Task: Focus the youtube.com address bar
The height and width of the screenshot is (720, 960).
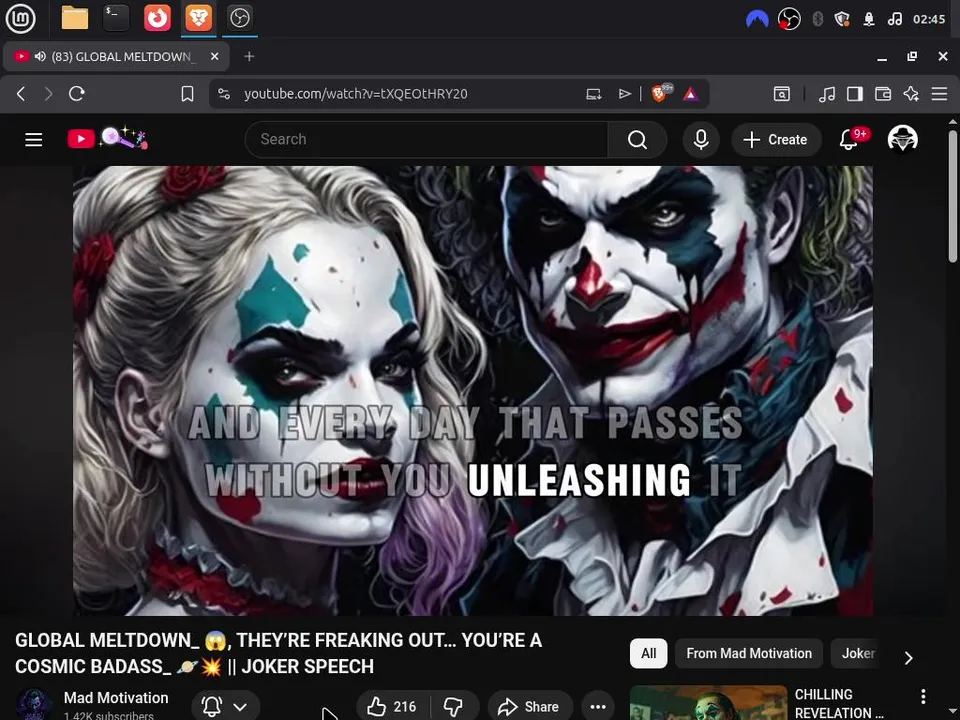Action: tap(355, 94)
